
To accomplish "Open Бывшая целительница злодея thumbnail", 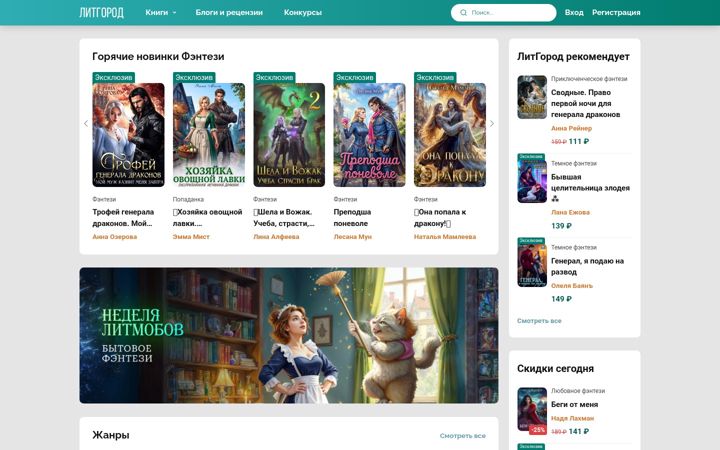I will point(532,179).
